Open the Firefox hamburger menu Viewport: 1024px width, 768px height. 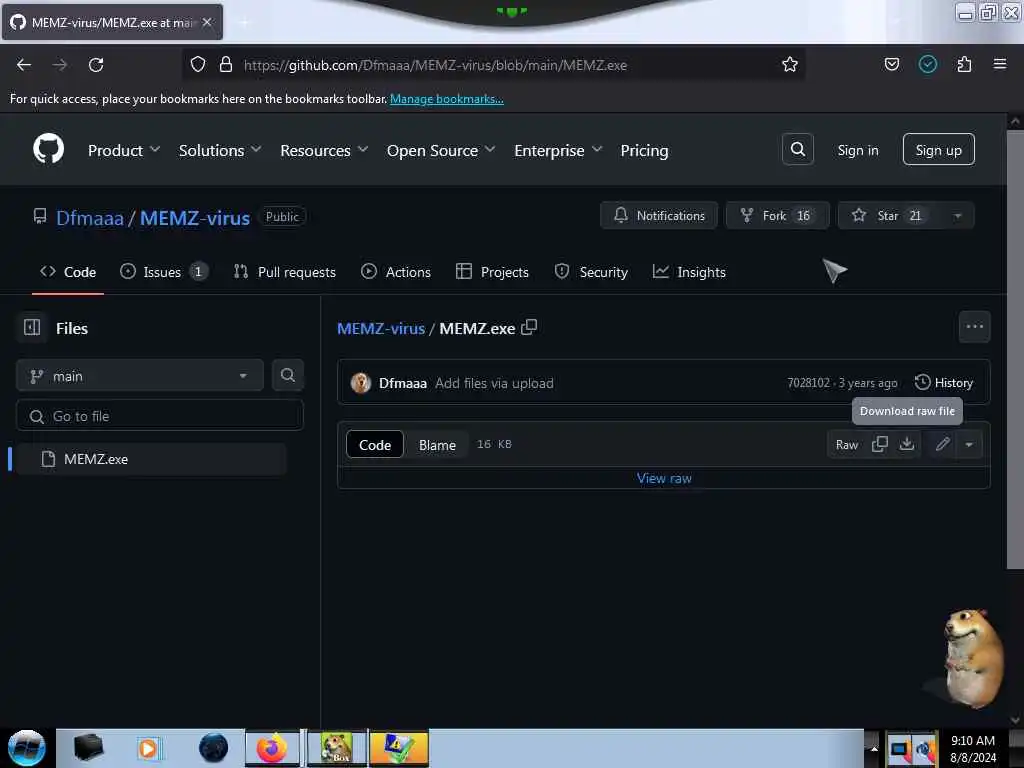(1000, 64)
